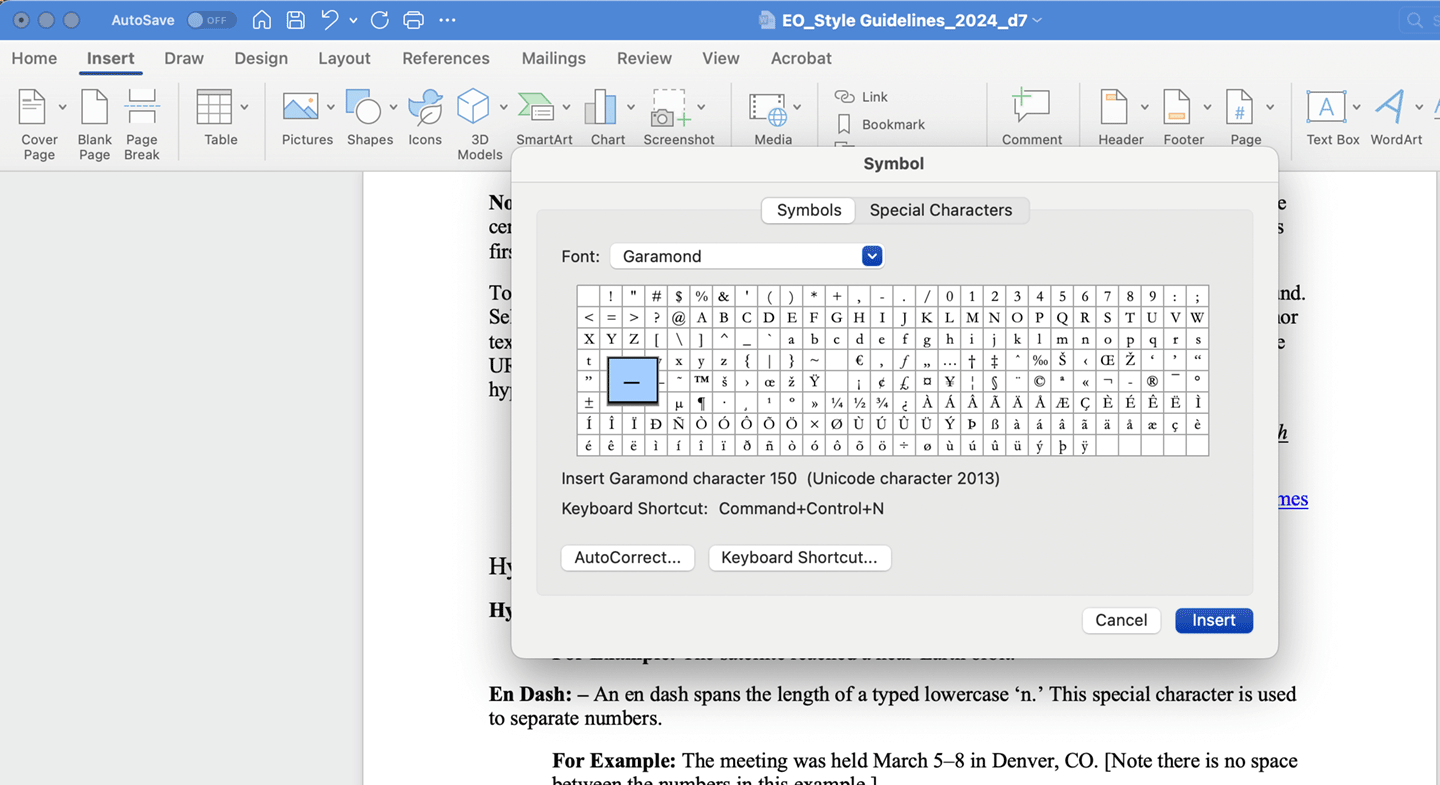Go to the References tab
This screenshot has width=1440, height=785.
point(446,58)
